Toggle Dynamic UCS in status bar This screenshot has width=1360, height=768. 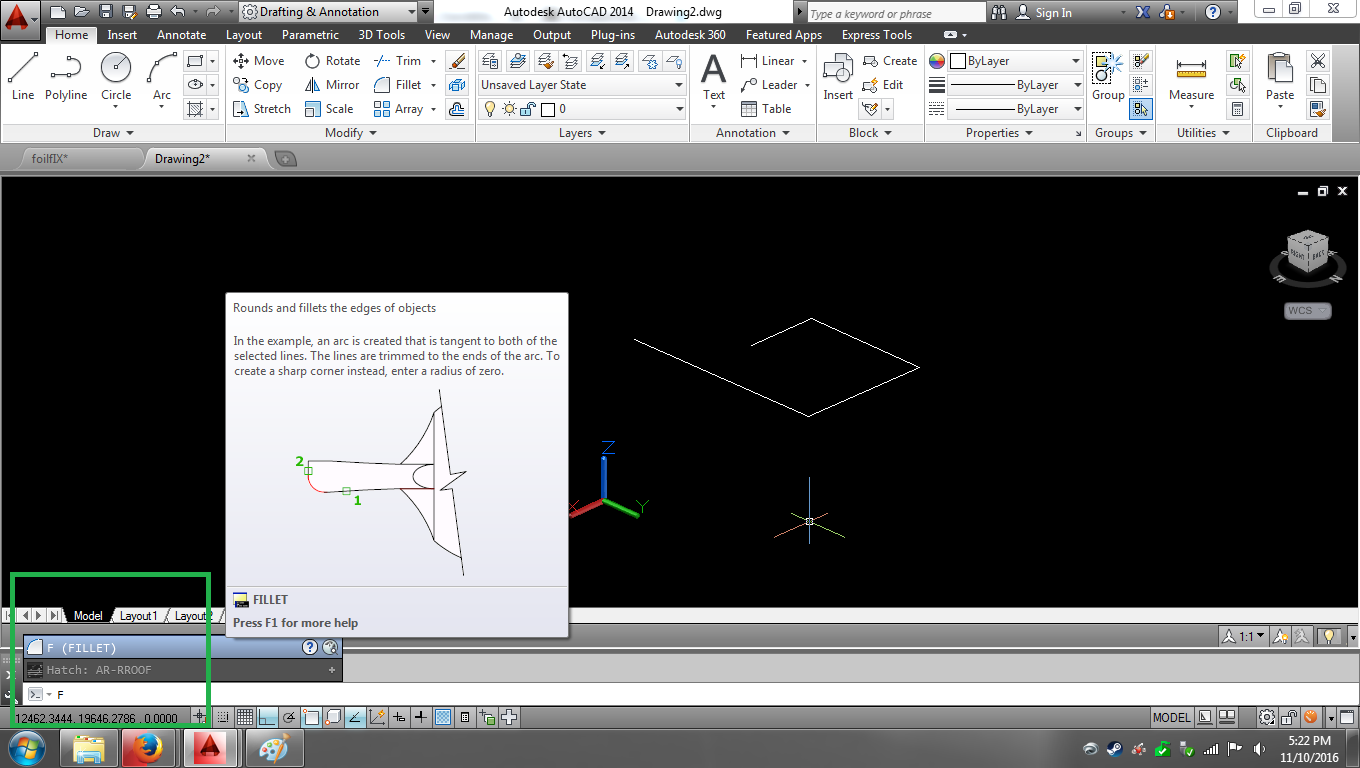(x=377, y=717)
